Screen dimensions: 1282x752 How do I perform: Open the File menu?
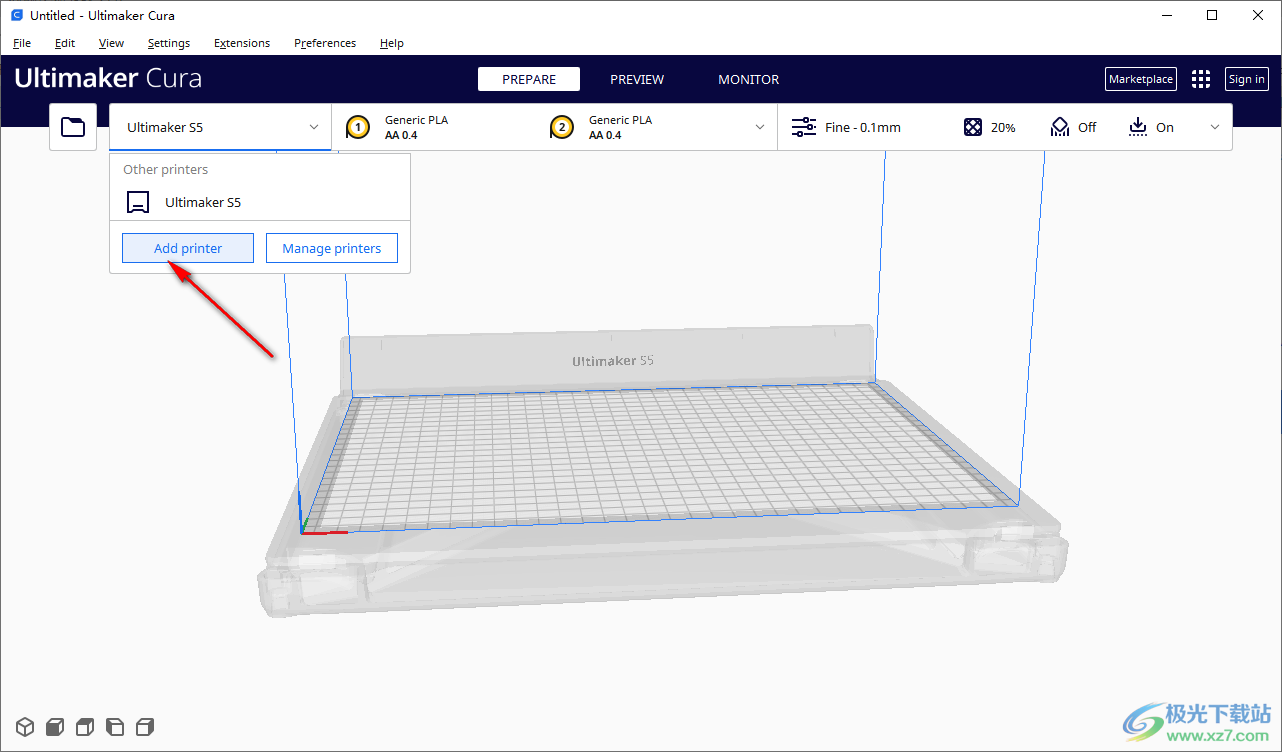22,43
